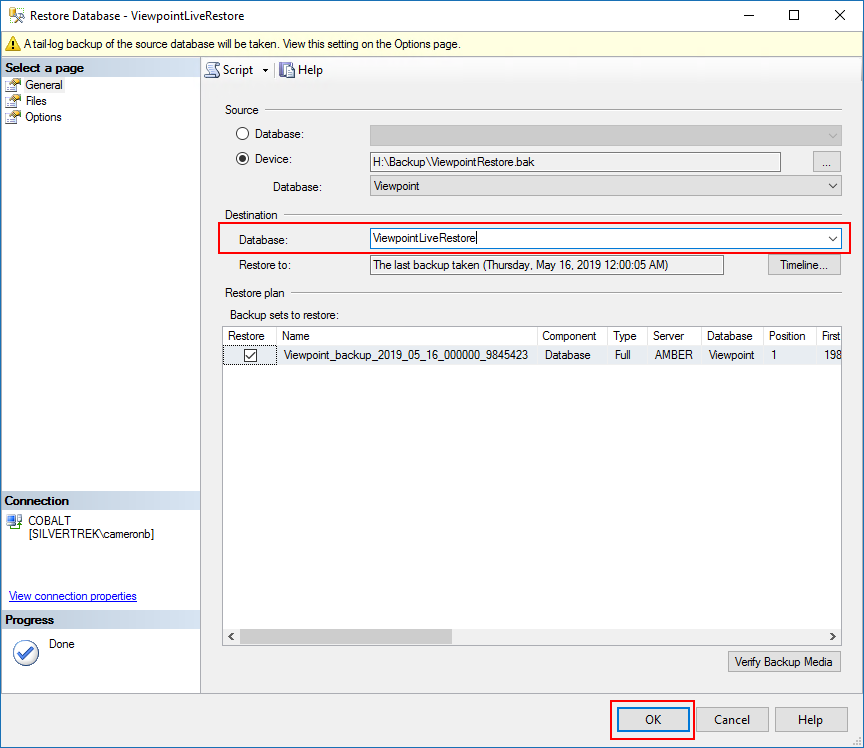Click the Restore to field
Image resolution: width=864 pixels, height=748 pixels.
click(547, 265)
